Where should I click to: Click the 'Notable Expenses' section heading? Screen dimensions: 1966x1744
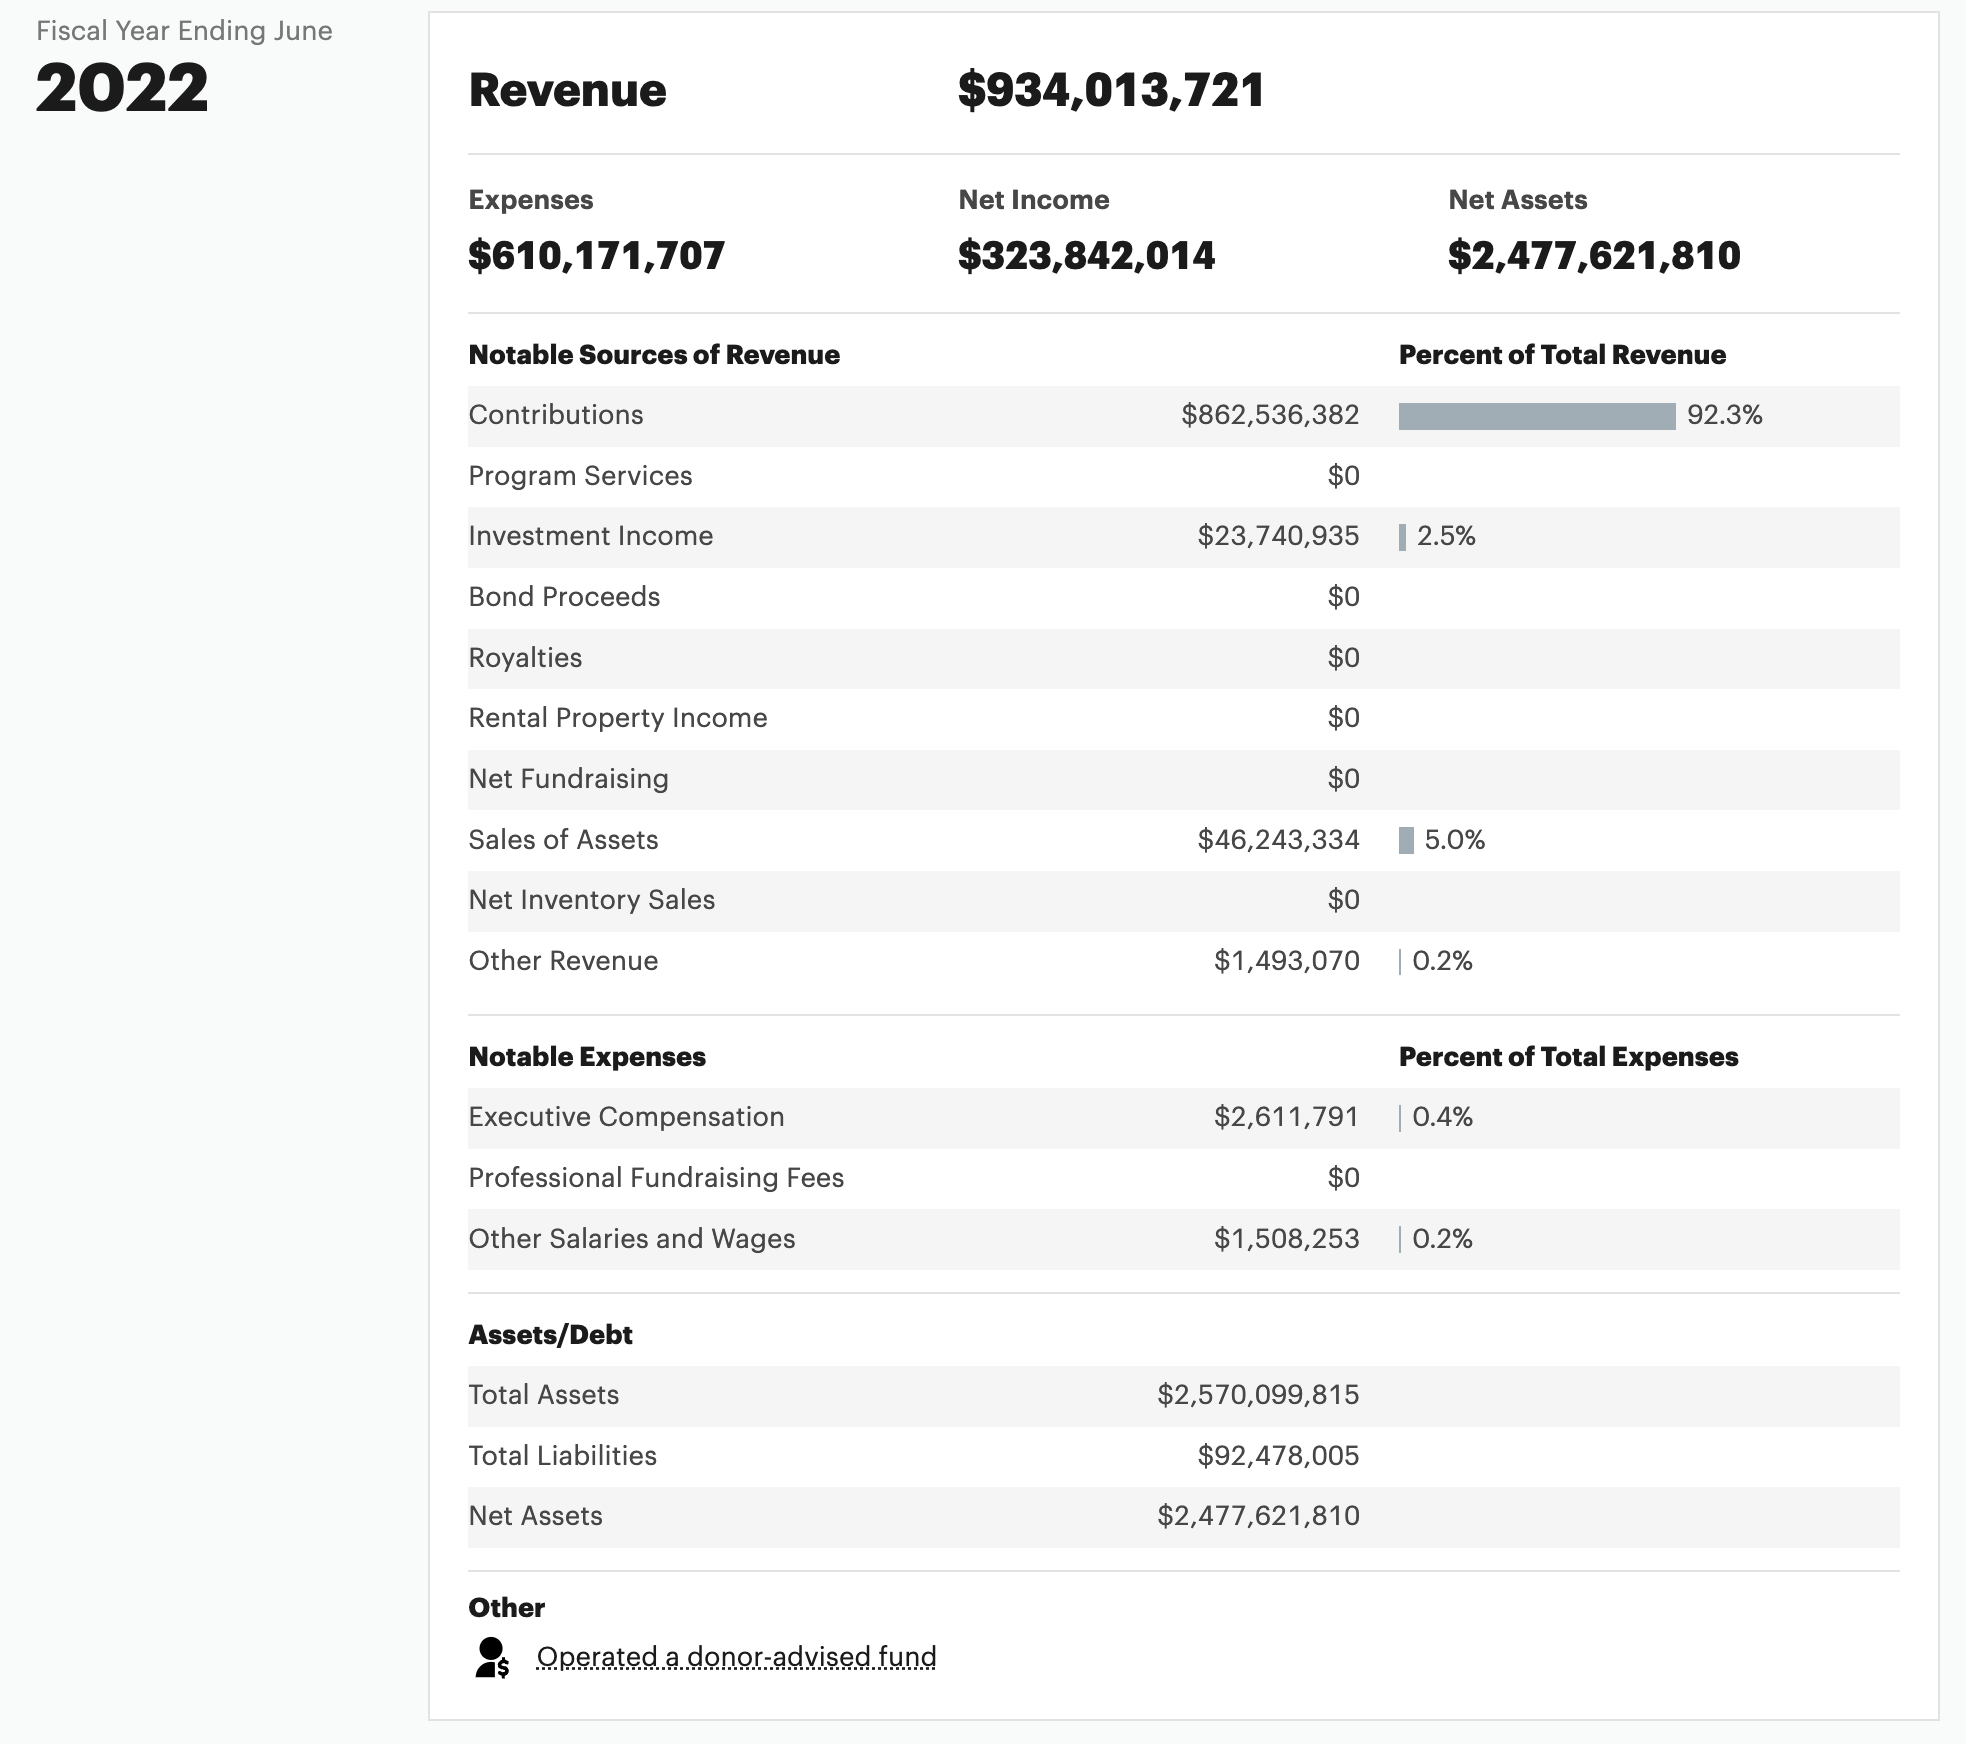click(x=587, y=1057)
